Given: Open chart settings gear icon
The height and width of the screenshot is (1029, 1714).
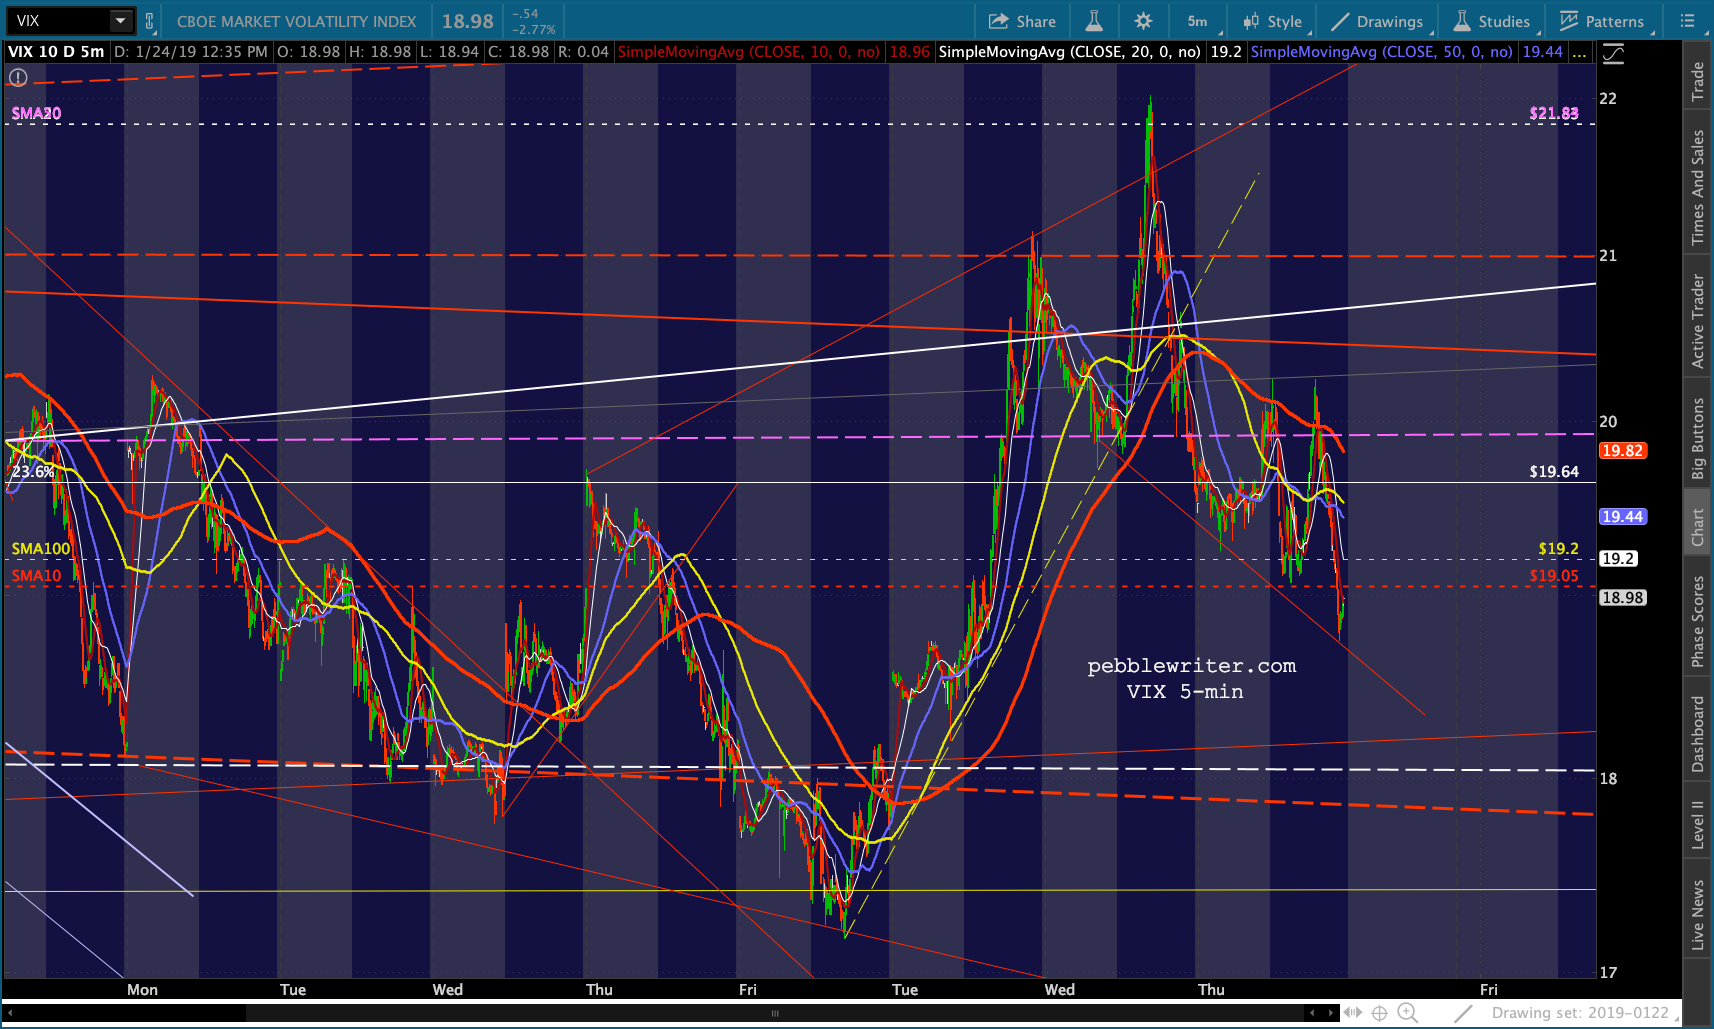Looking at the screenshot, I should (1144, 21).
